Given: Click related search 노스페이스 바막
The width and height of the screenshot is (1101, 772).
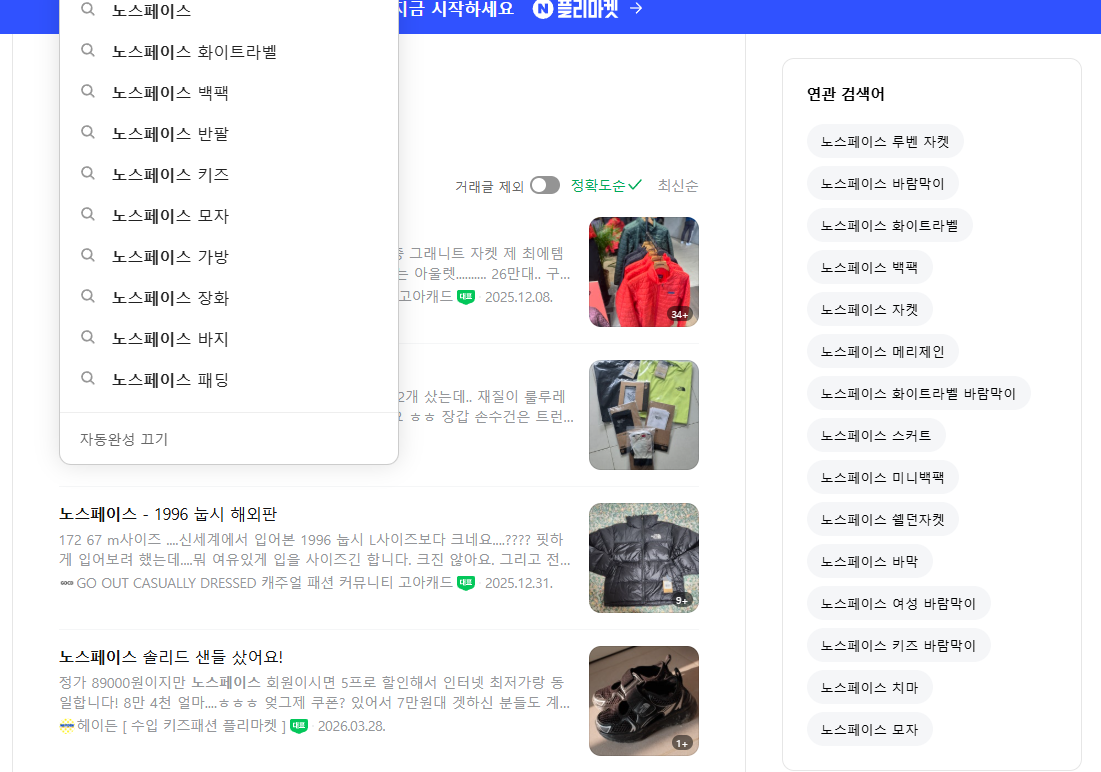Looking at the screenshot, I should click(x=869, y=561).
